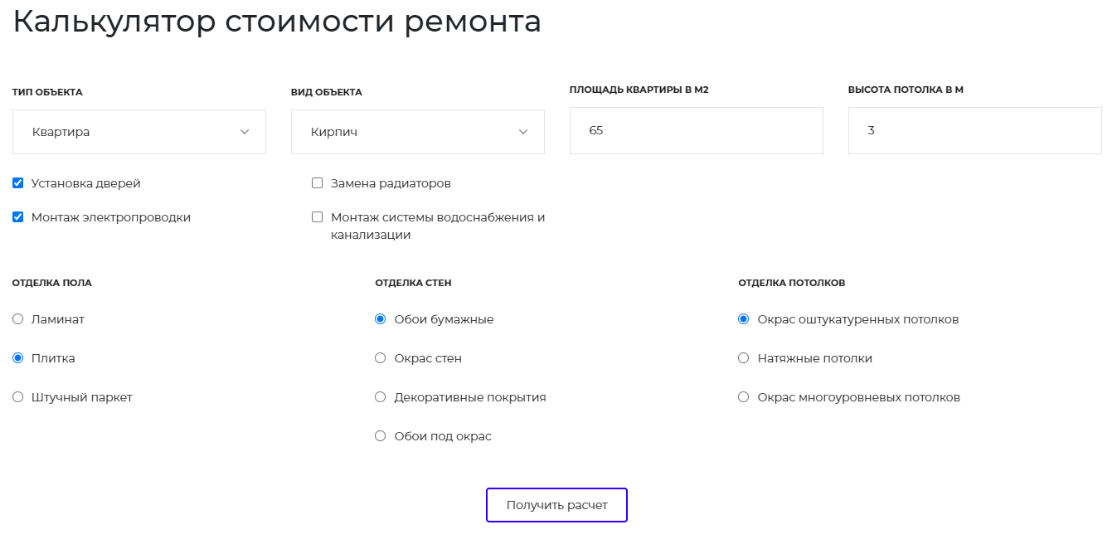Focus the Площадь квартиры в м2 field
The width and height of the screenshot is (1117, 539).
pyautogui.click(x=696, y=130)
